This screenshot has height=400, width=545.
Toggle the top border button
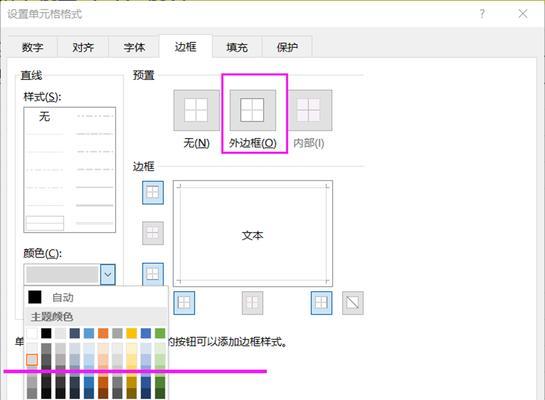[153, 192]
